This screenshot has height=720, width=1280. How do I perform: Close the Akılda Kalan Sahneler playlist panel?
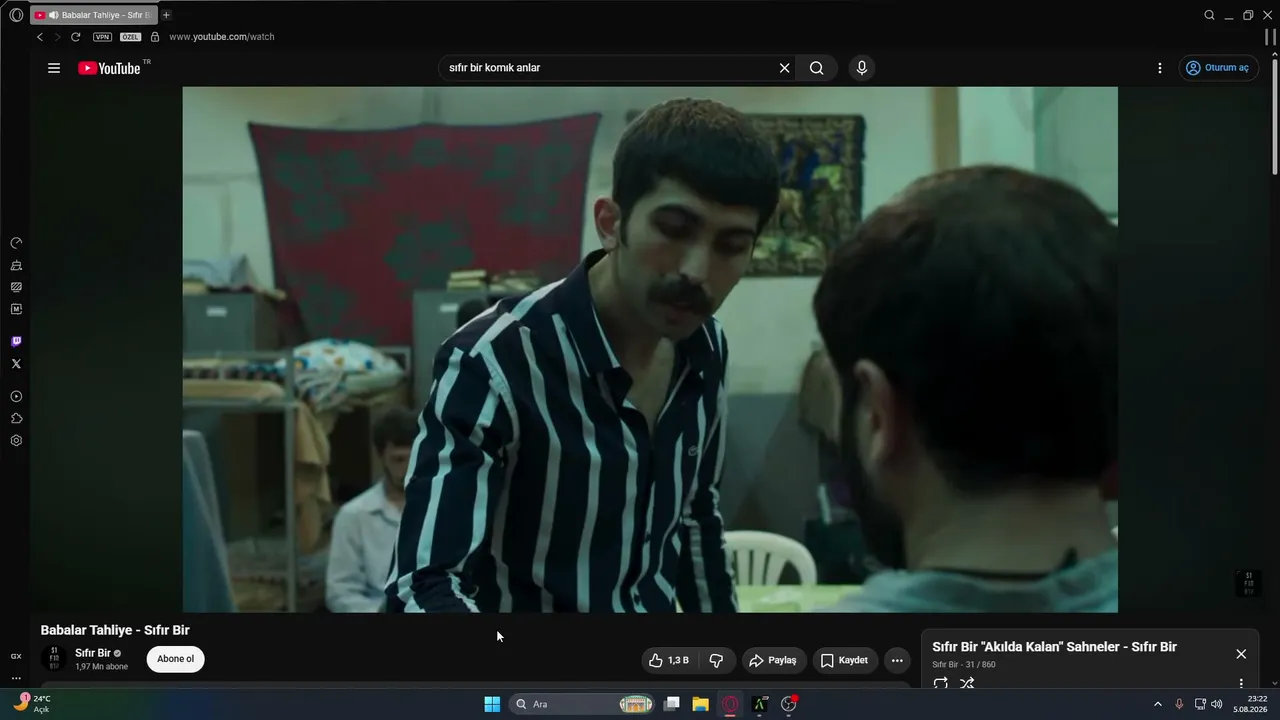(1241, 654)
